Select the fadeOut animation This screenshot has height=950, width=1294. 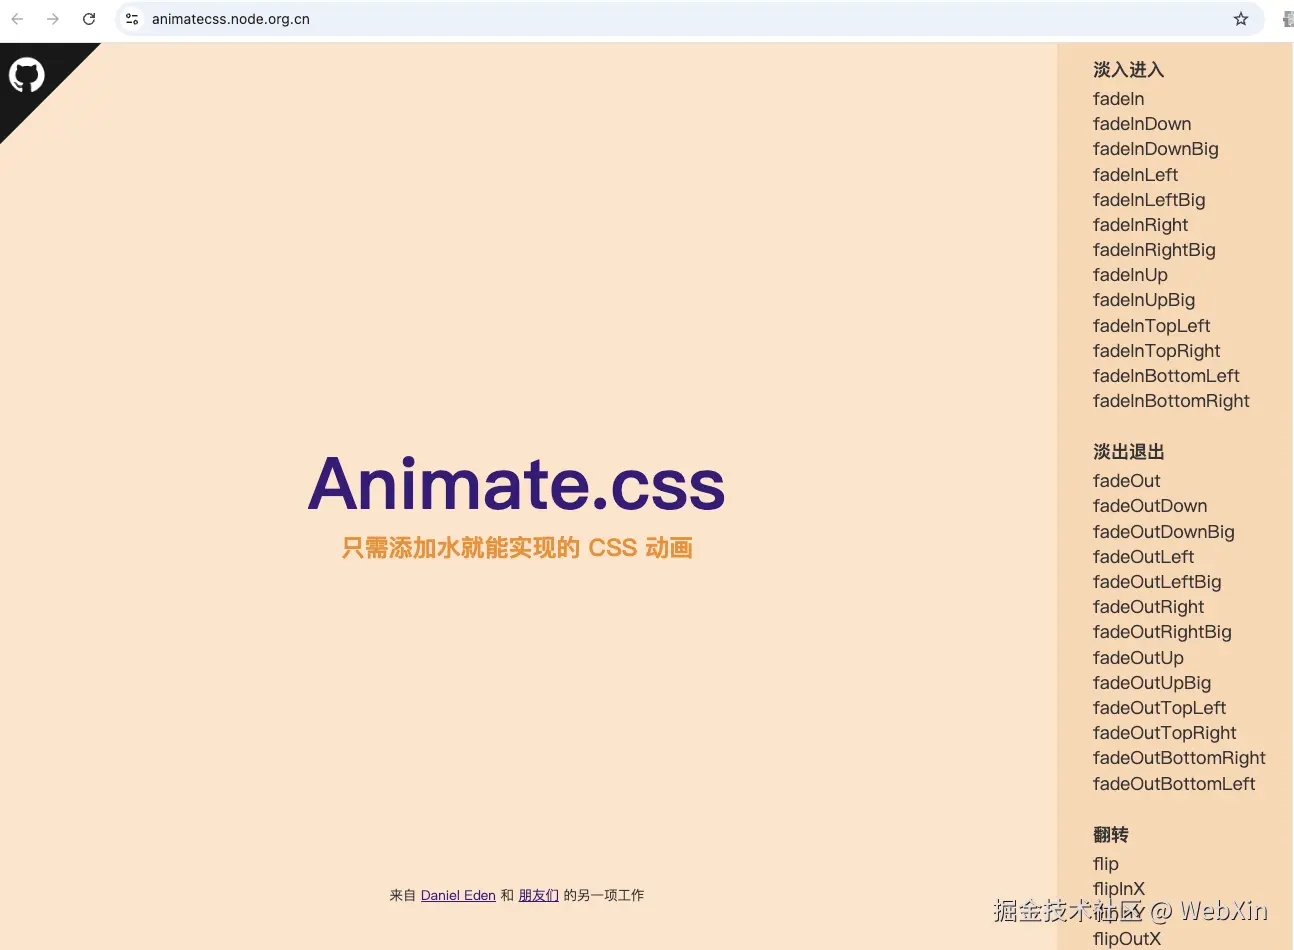[1127, 481]
